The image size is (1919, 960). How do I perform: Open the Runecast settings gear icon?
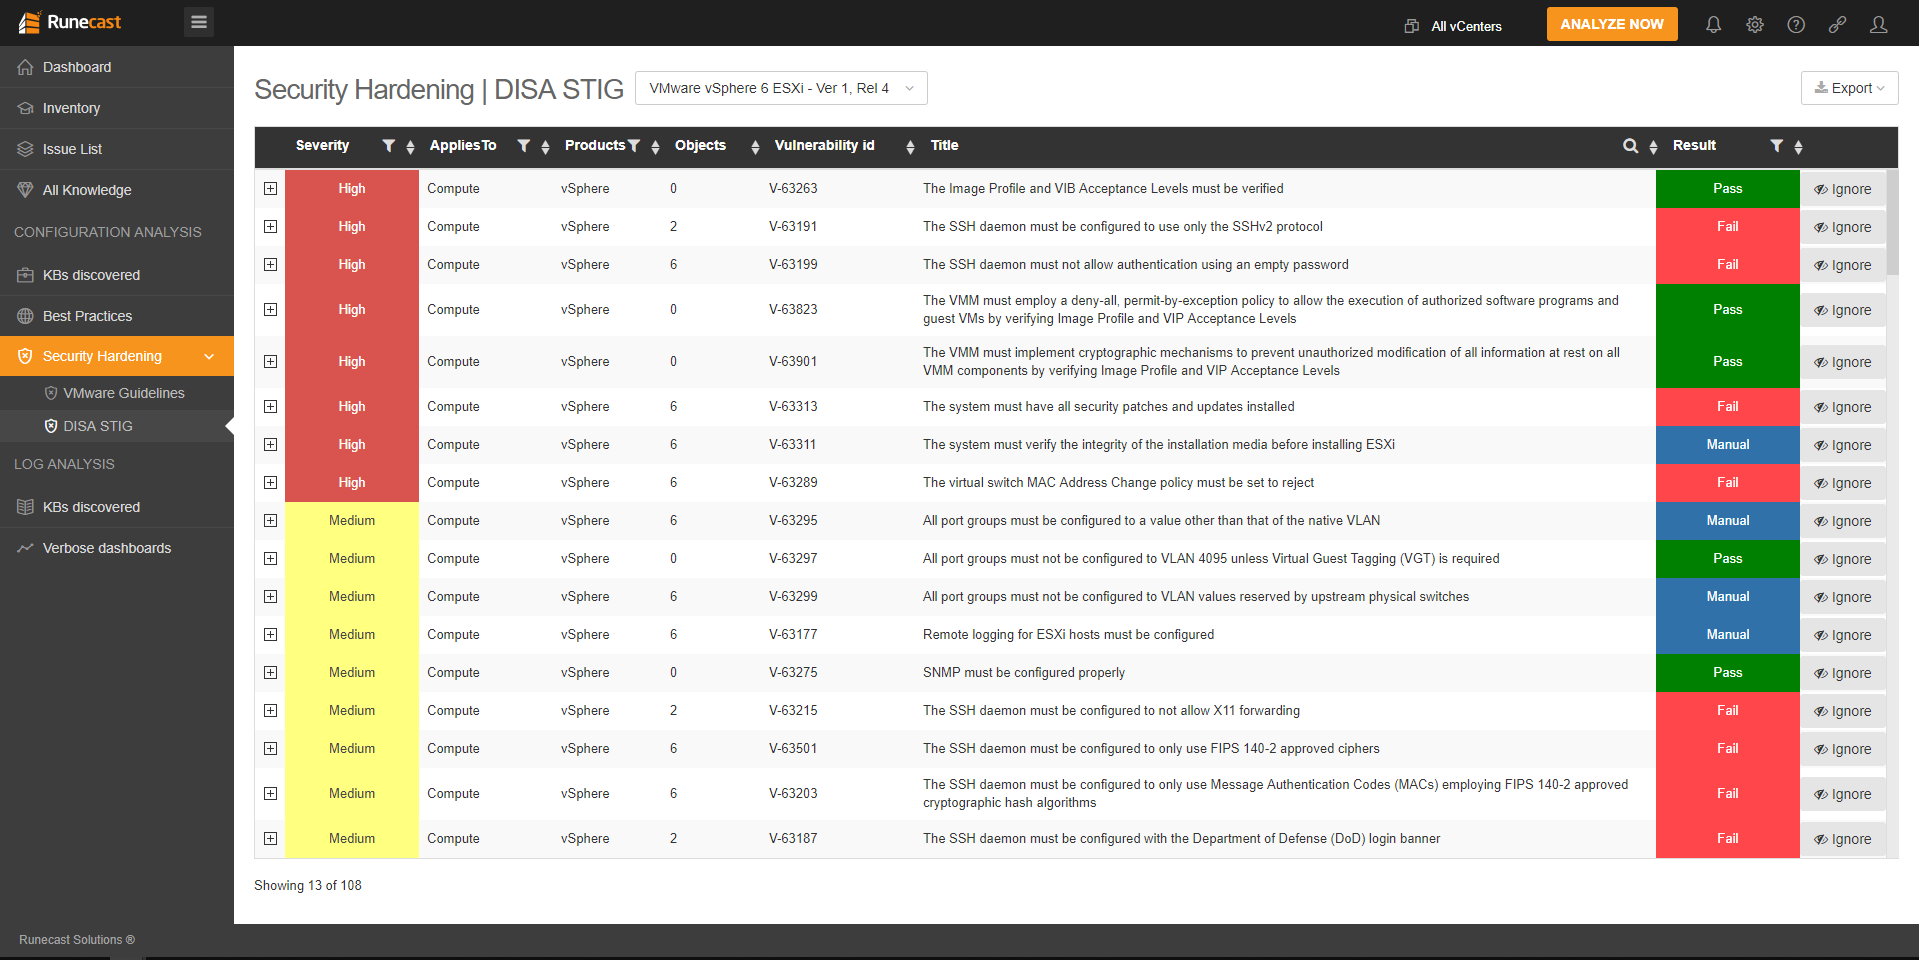click(1755, 24)
